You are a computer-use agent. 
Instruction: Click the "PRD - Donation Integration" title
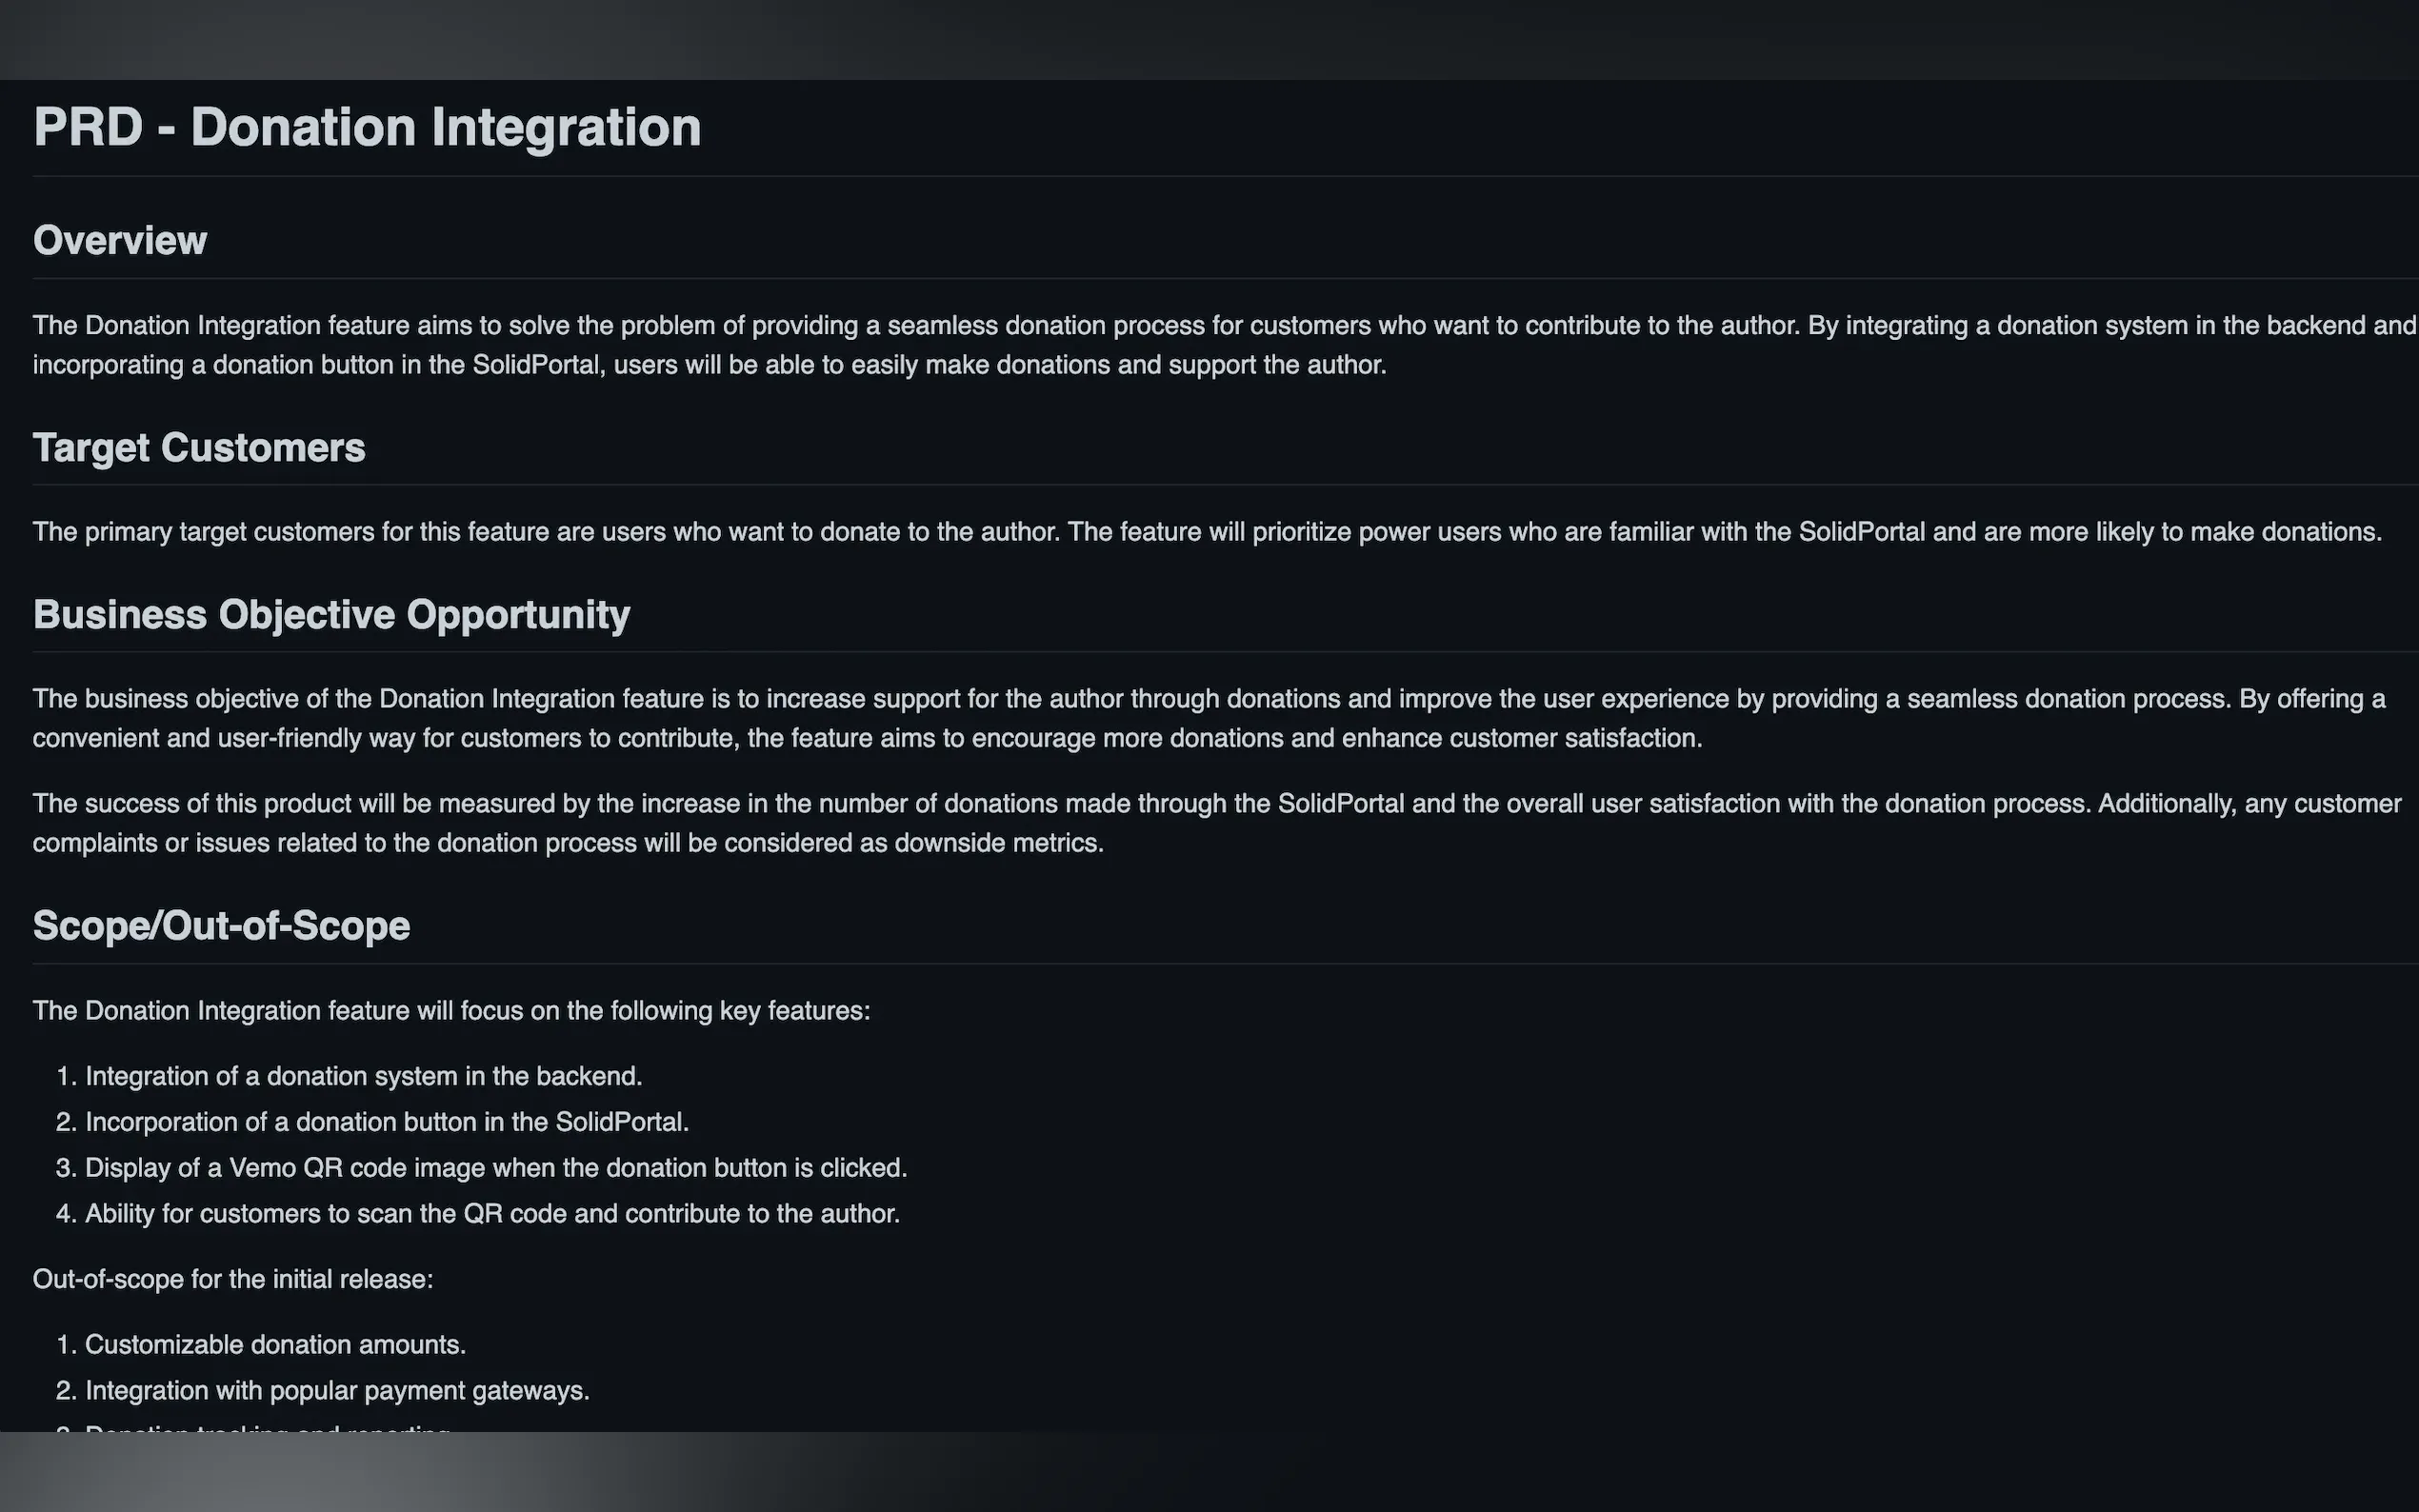point(366,128)
